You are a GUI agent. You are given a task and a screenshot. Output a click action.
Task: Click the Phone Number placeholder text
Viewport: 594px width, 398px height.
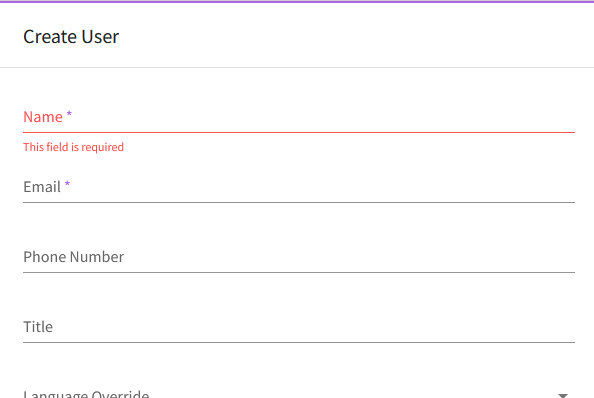(73, 257)
